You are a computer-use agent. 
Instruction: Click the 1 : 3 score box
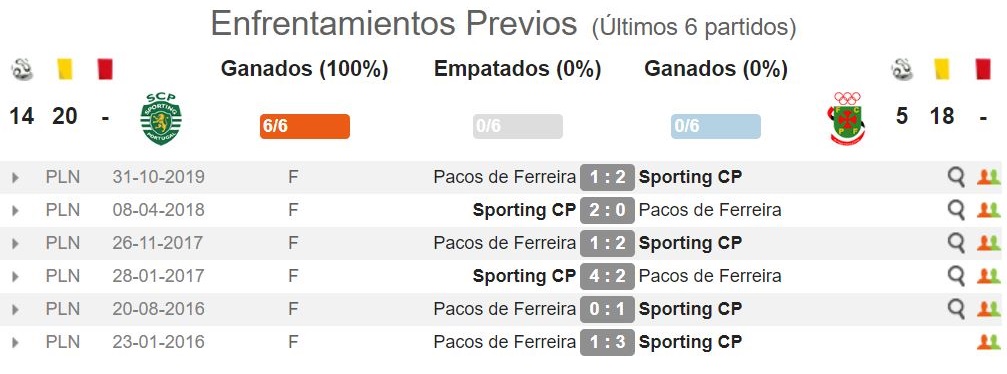[x=607, y=342]
